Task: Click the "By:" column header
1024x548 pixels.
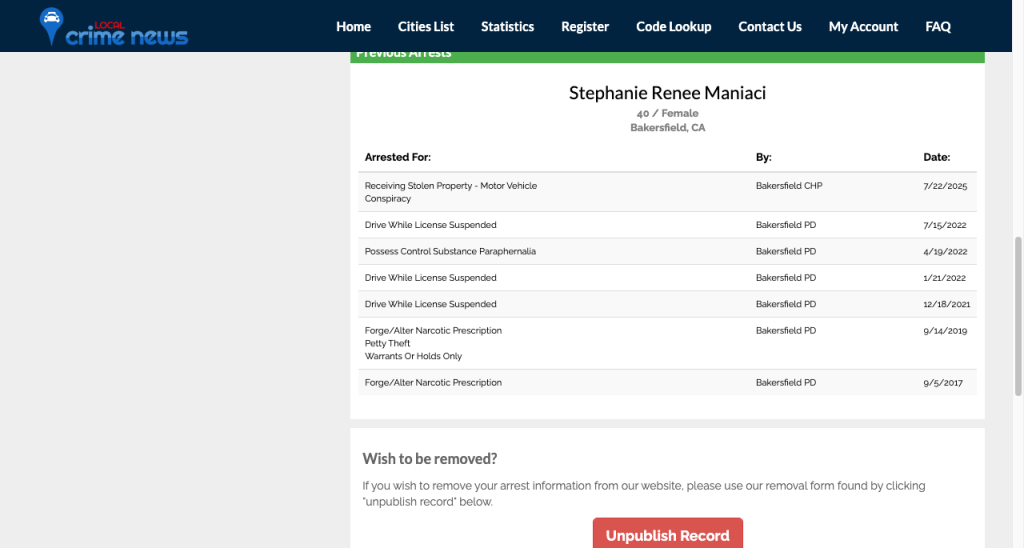Action: pyautogui.click(x=764, y=158)
